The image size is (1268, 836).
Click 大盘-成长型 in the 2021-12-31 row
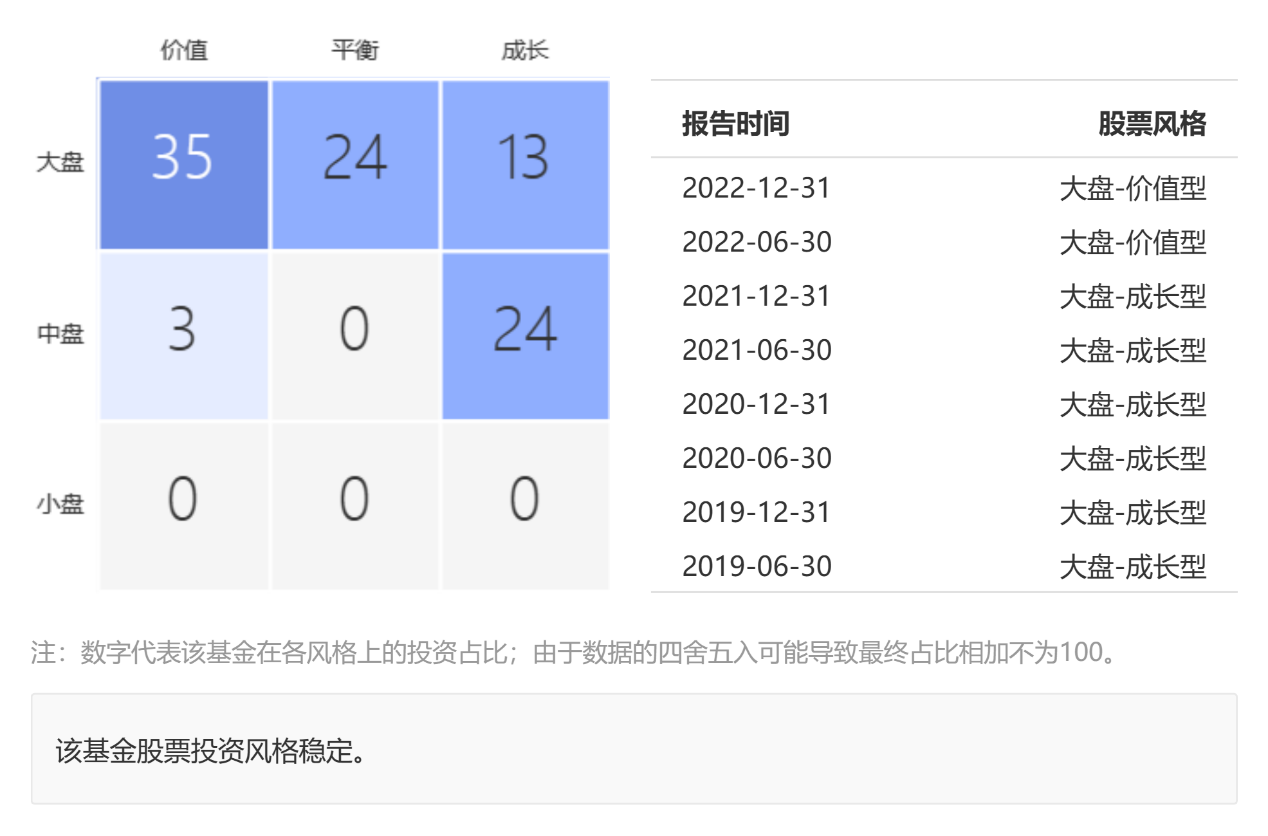pyautogui.click(x=1133, y=296)
